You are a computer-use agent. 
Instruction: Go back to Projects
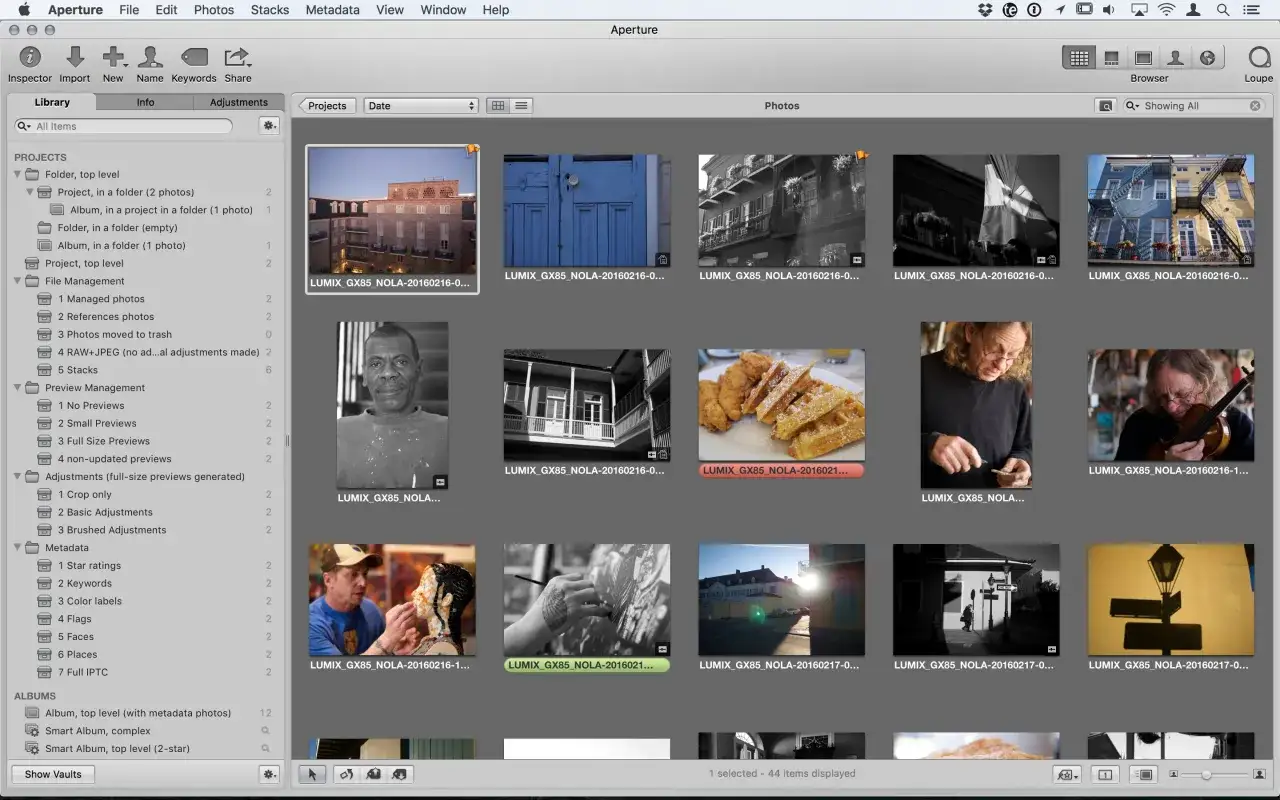(x=327, y=105)
